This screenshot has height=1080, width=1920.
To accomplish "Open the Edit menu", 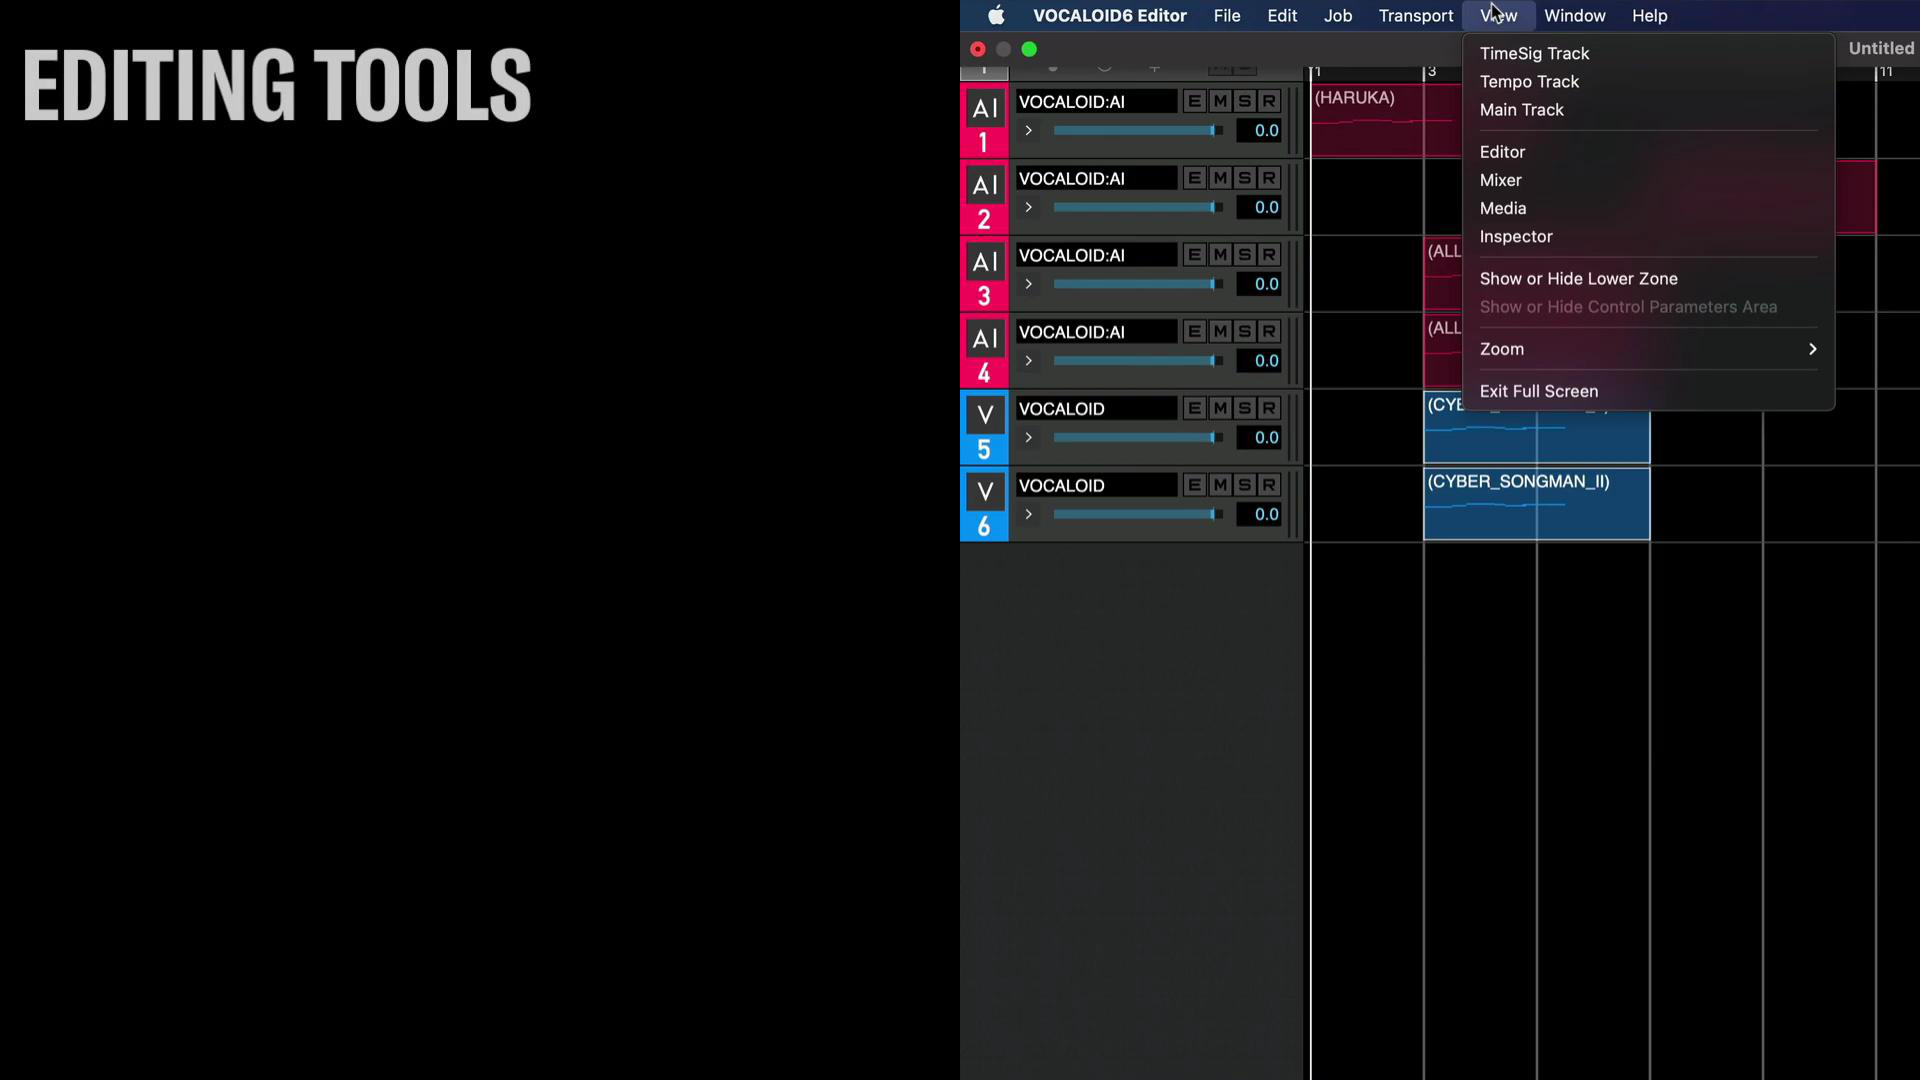I will click(1282, 16).
